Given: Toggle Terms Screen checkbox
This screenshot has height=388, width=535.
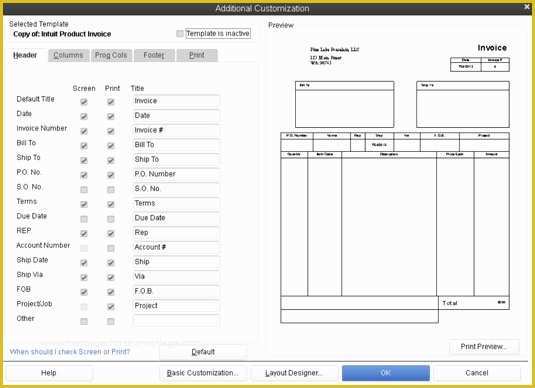Looking at the screenshot, I should pos(84,204).
